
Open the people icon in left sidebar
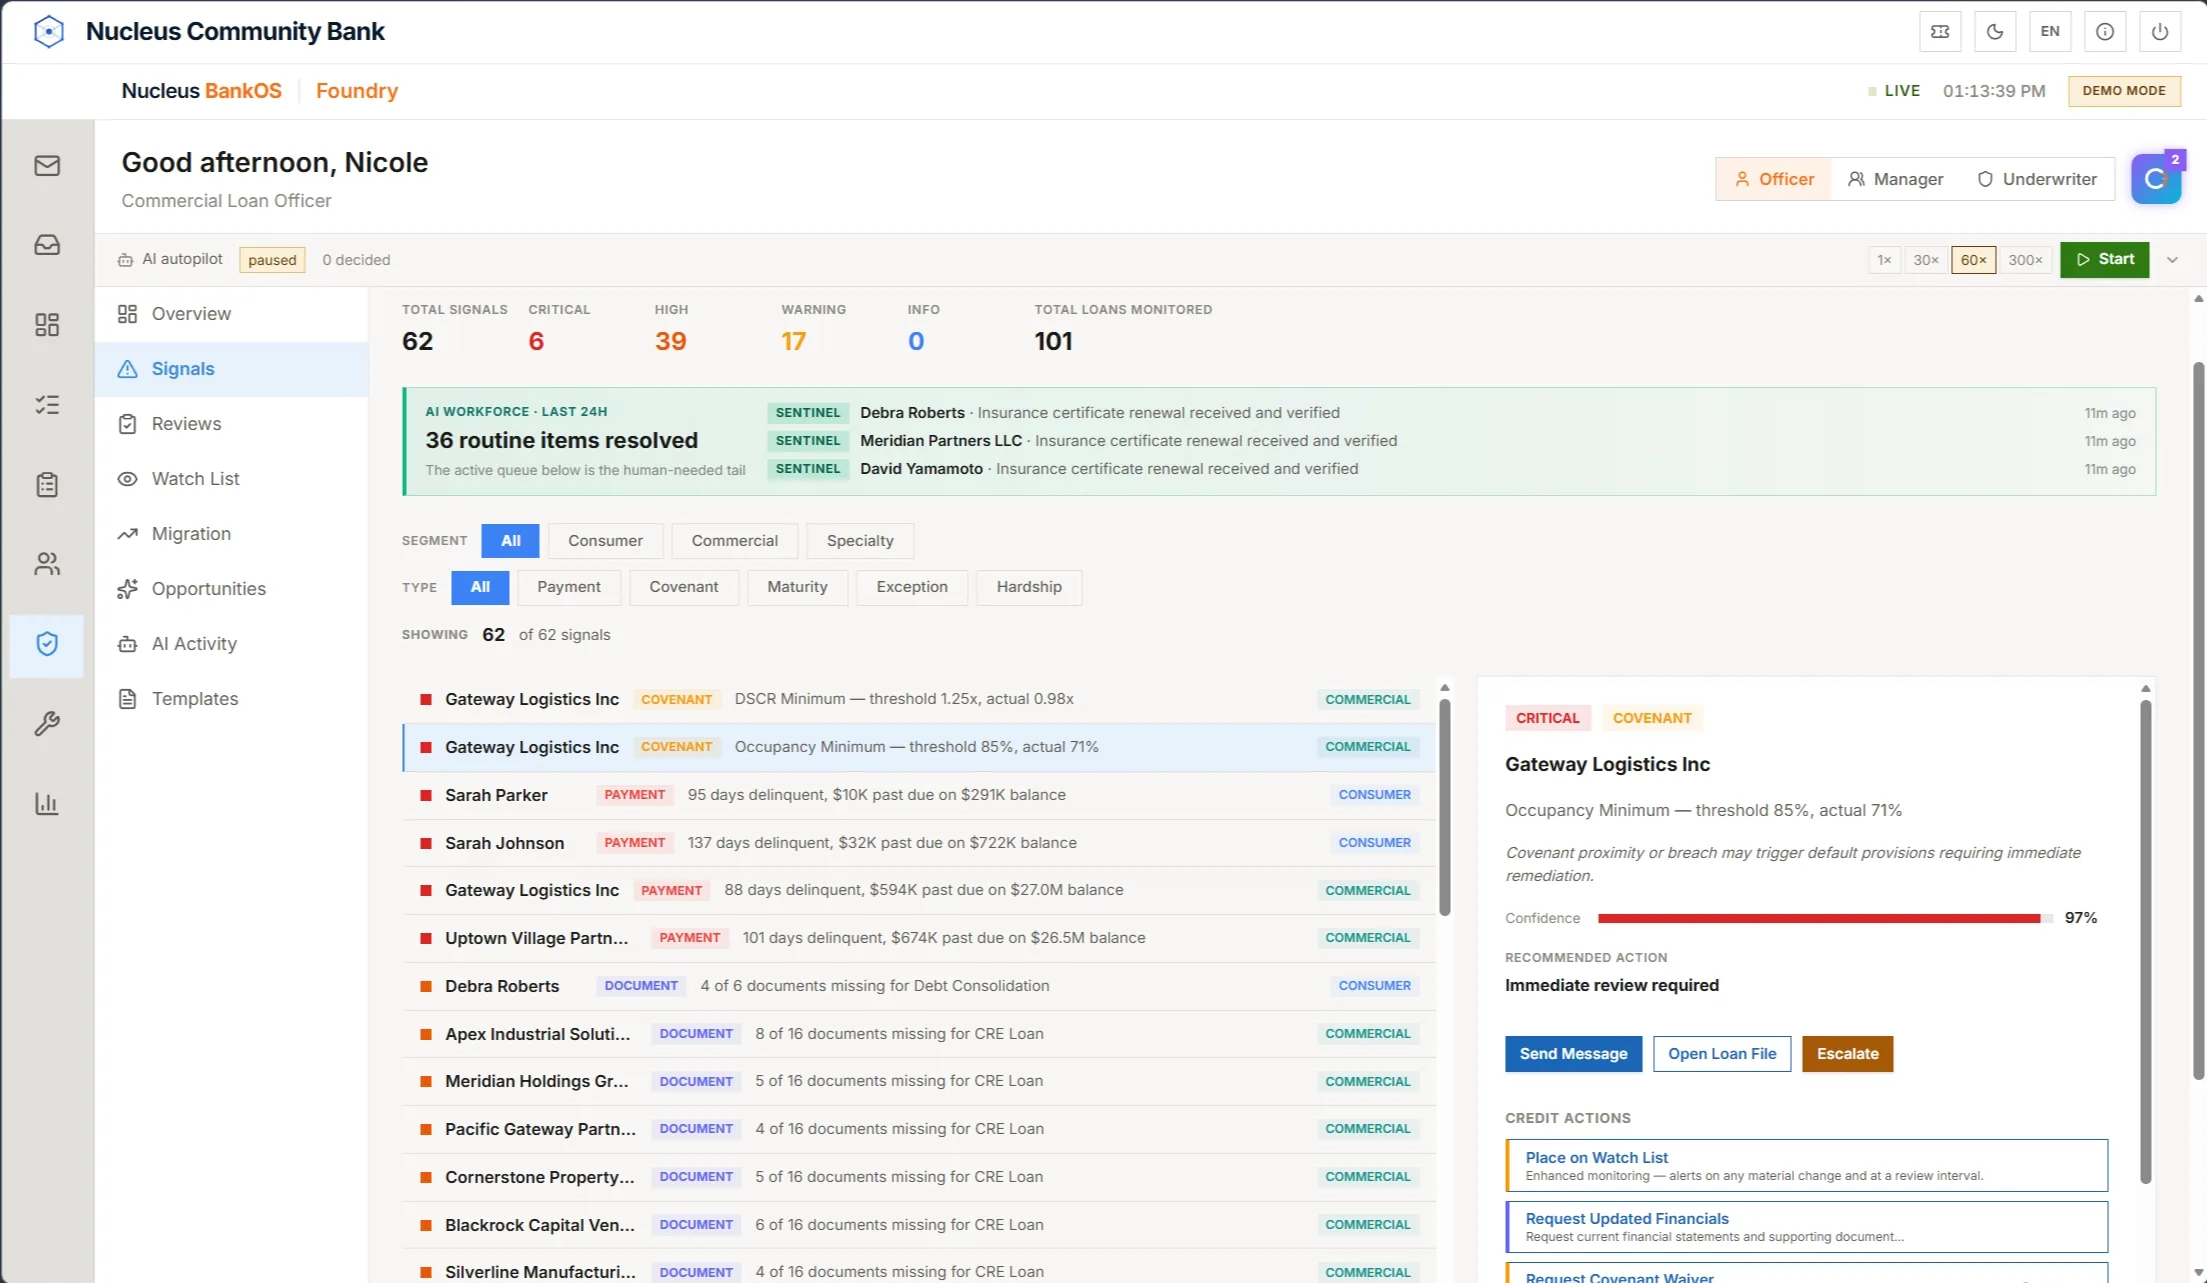pos(47,564)
